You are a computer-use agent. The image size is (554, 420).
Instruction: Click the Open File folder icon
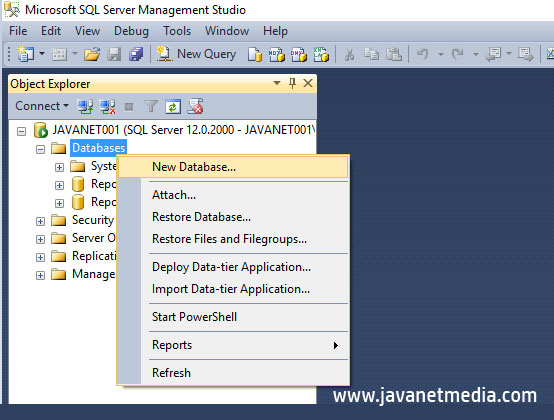(92, 54)
